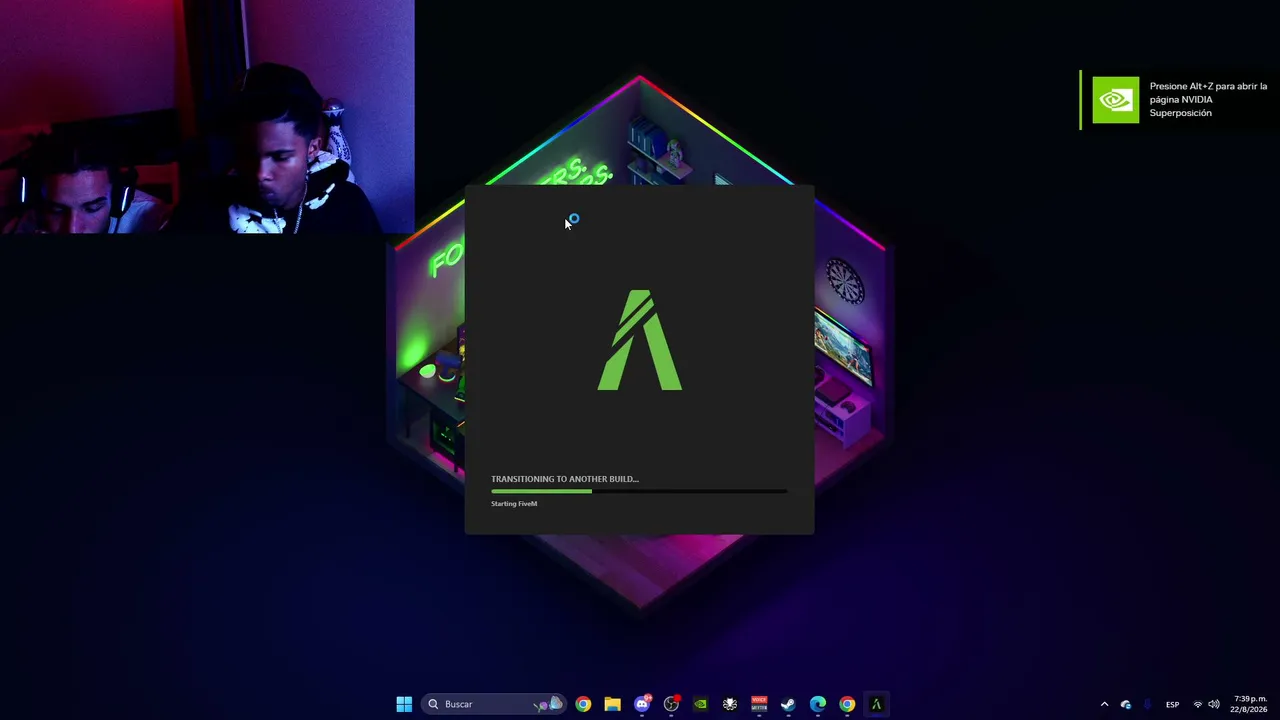Click the FiveM logo in the loader window
This screenshot has width=1280, height=720.
click(x=640, y=340)
